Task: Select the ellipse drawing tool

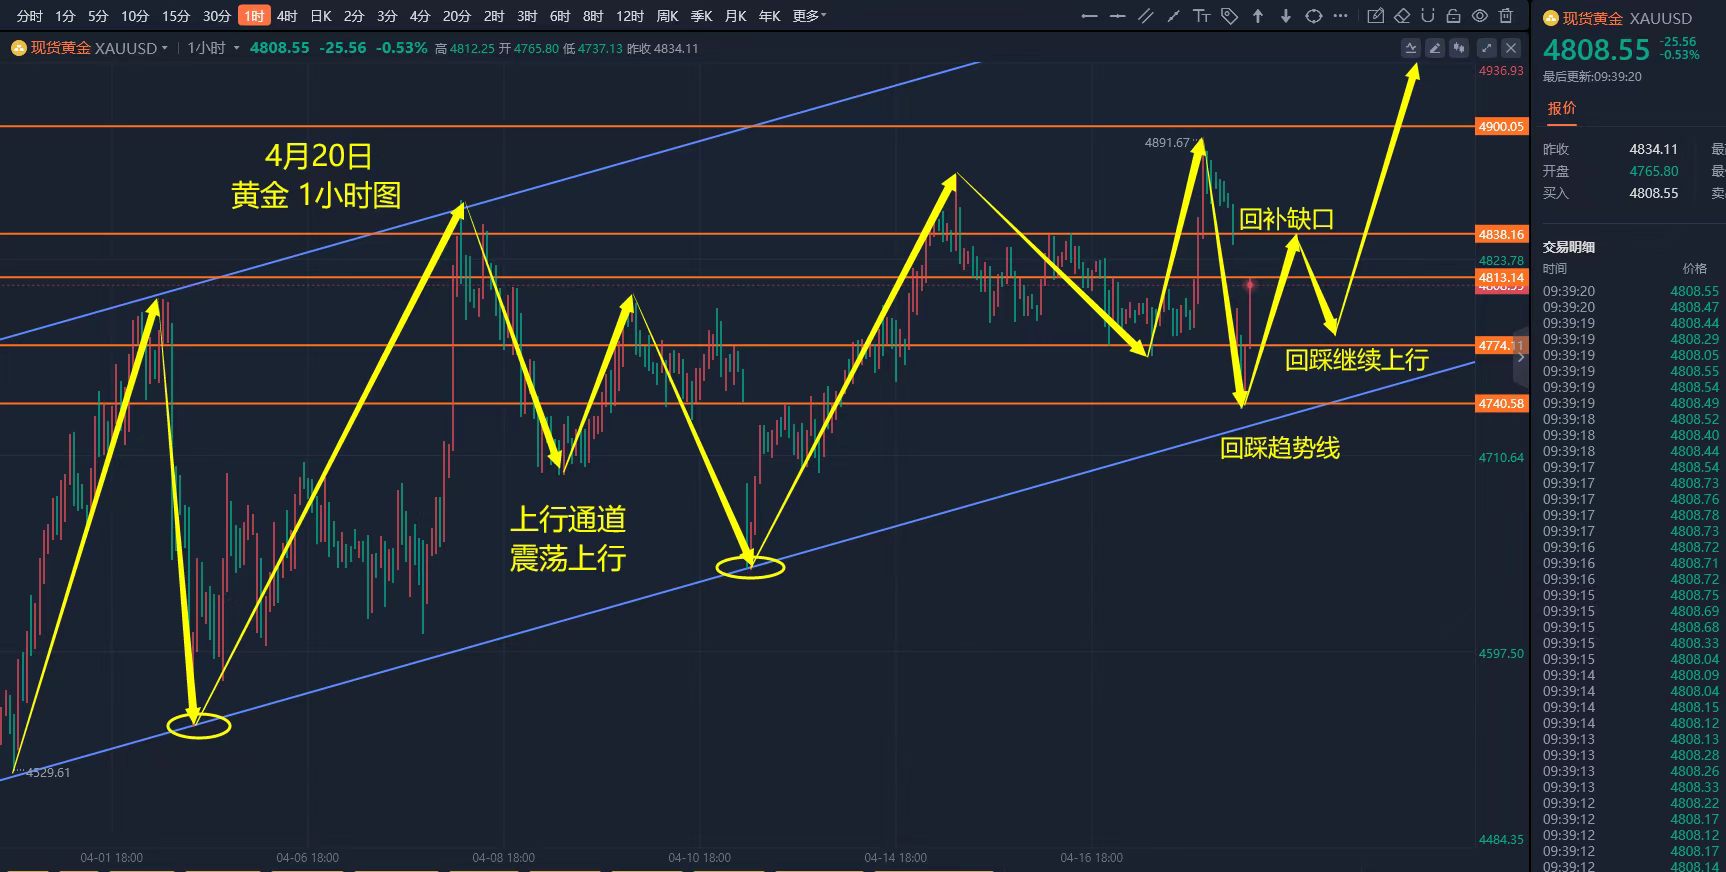Action: tap(1314, 16)
